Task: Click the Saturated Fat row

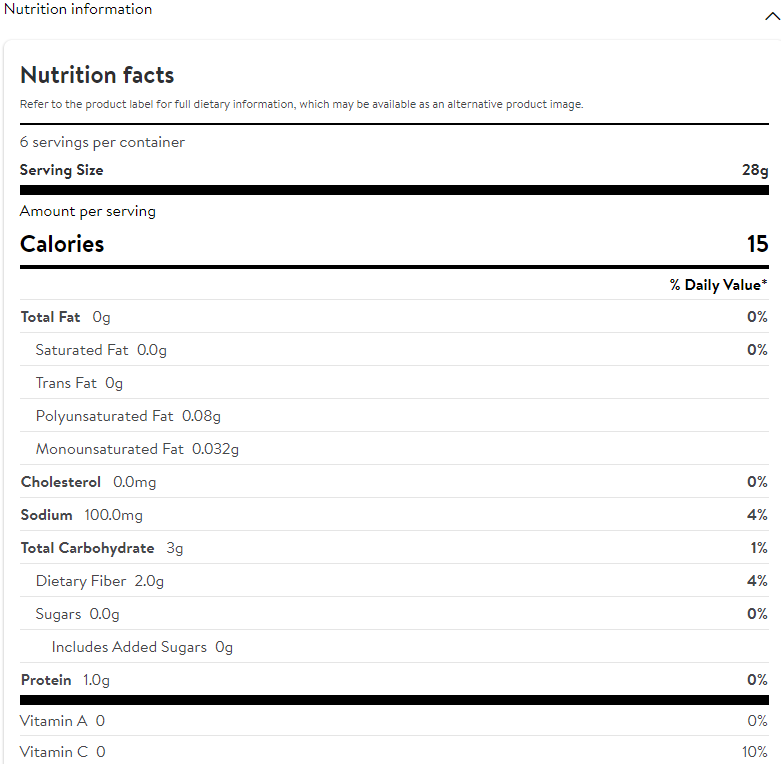Action: 101,350
